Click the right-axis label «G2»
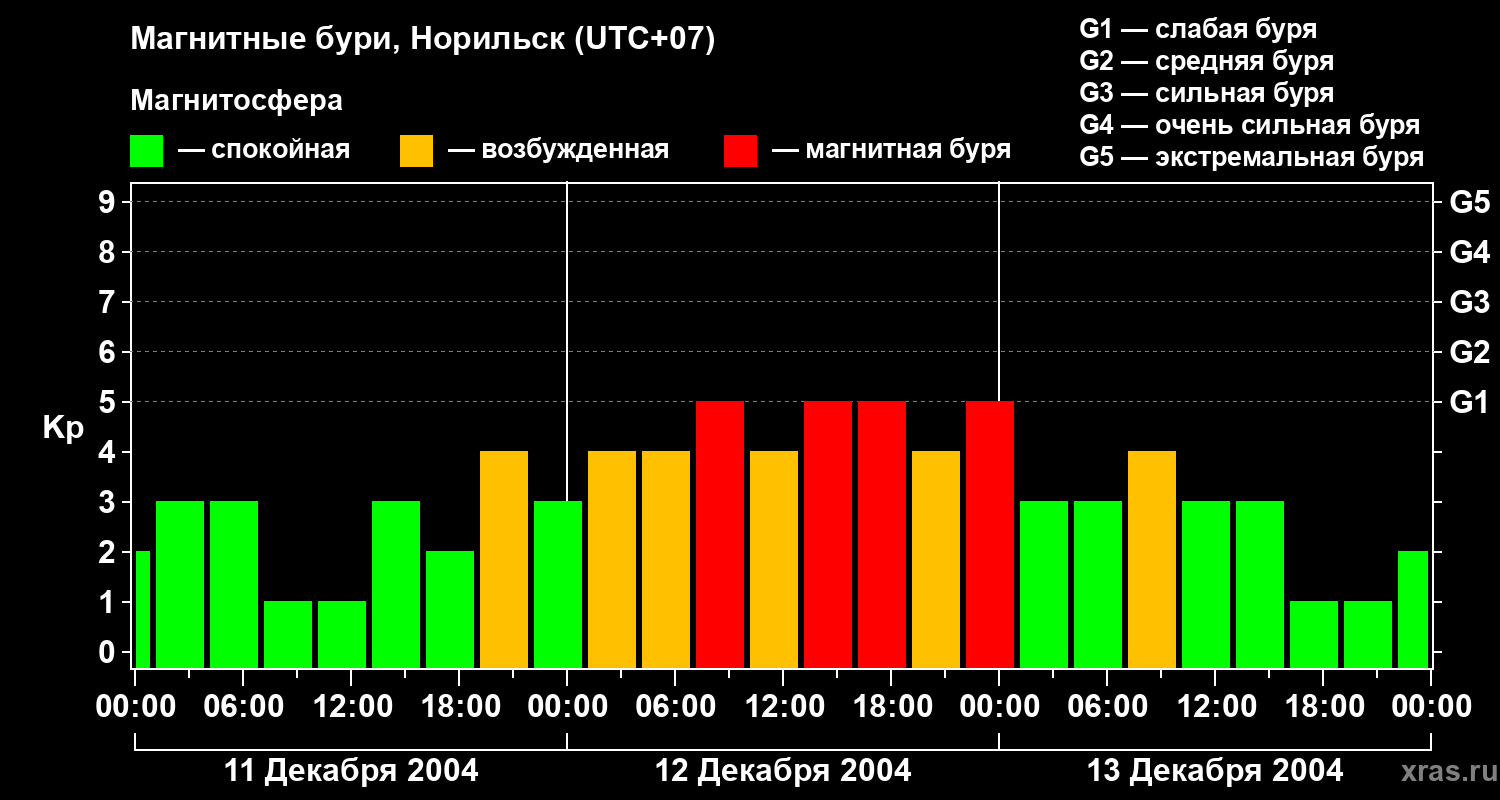 (1469, 352)
